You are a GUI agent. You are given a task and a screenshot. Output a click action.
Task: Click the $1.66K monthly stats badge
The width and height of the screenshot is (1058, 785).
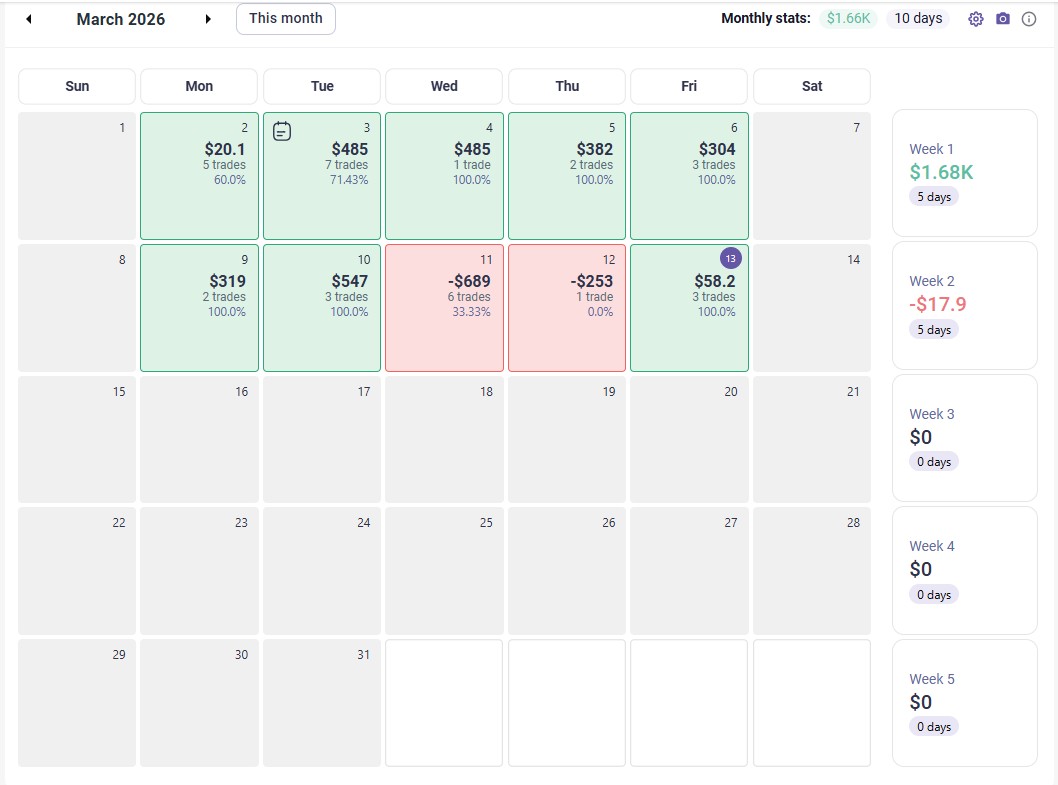(x=848, y=17)
